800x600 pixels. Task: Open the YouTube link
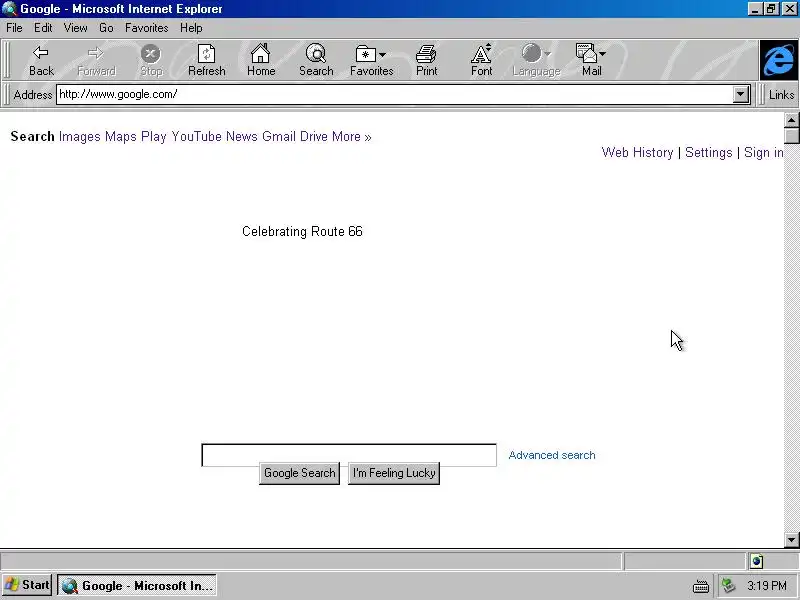point(196,137)
